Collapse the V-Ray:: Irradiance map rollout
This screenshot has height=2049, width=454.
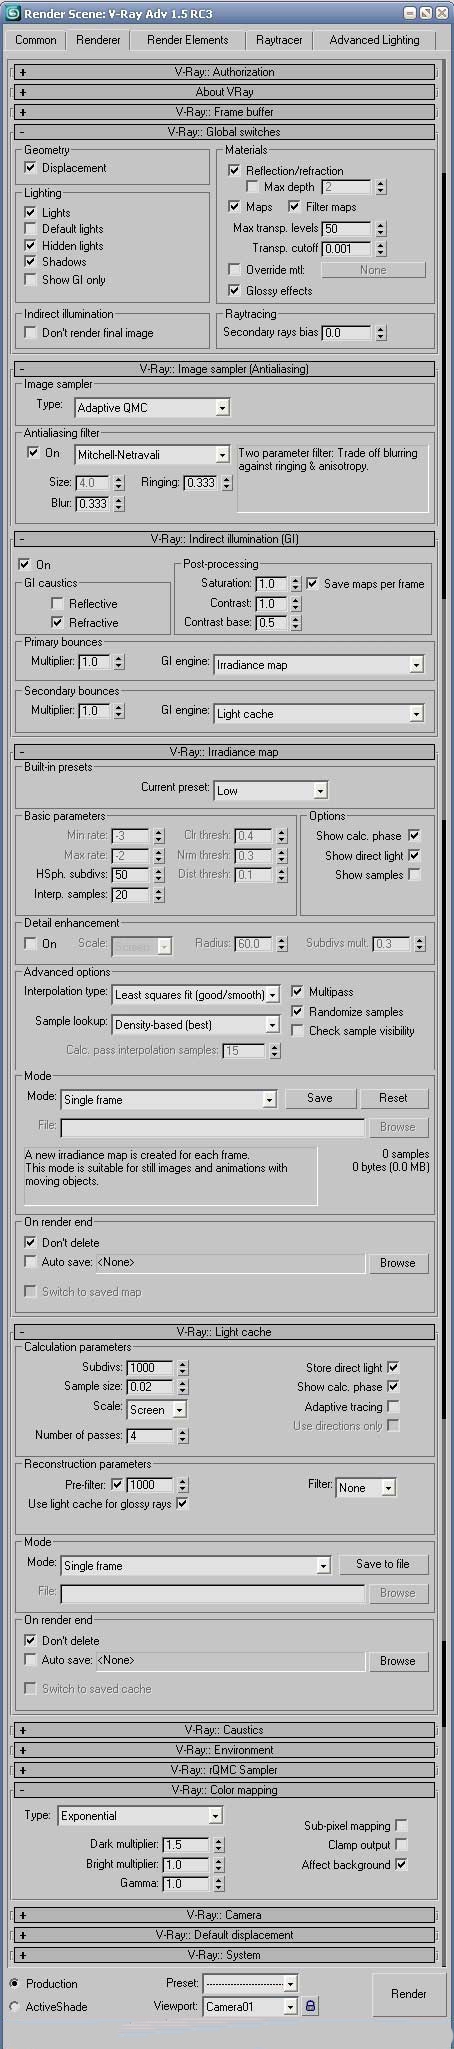pos(225,752)
